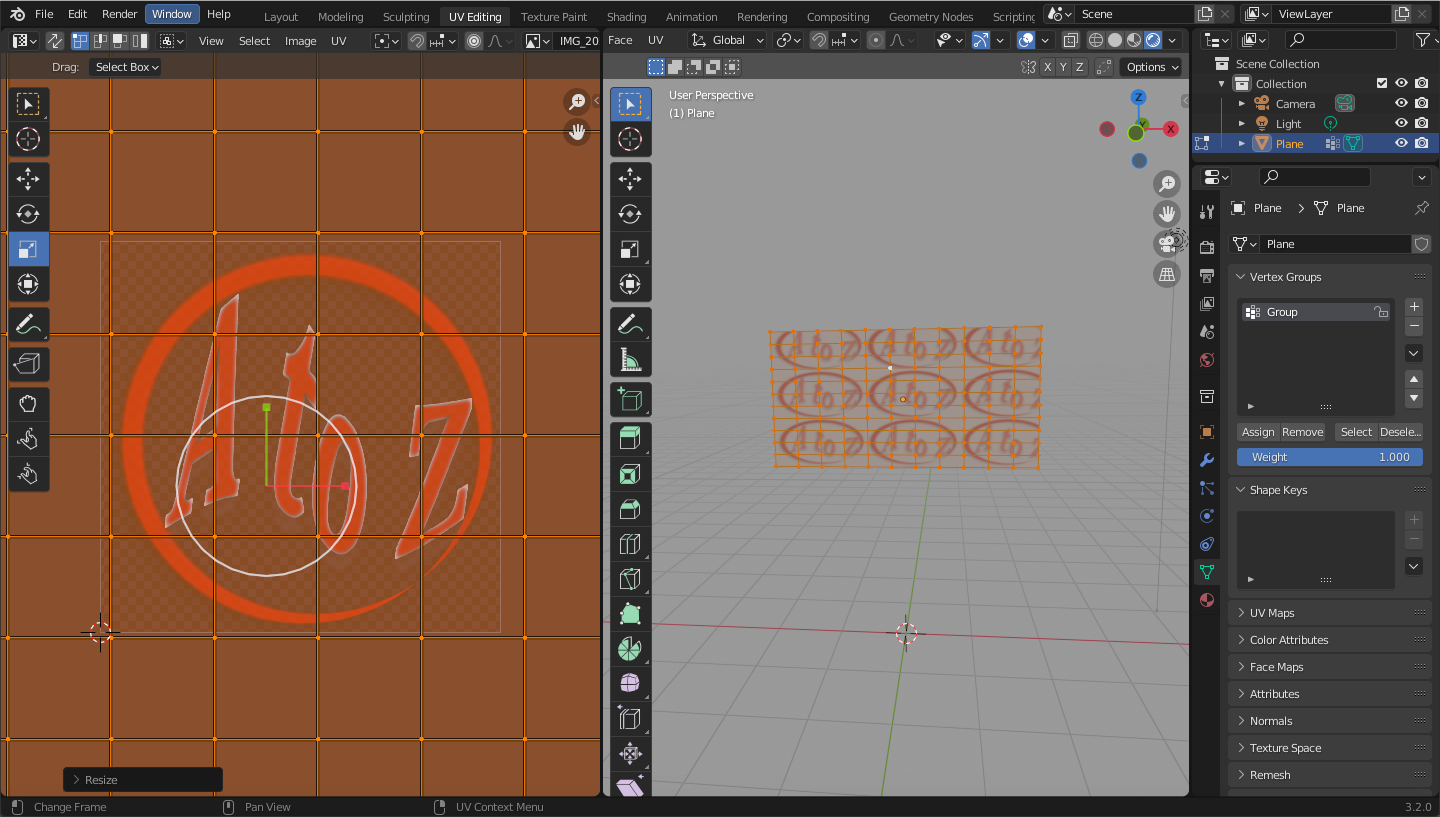Open the Options dropdown in 3D viewport
The image size is (1440, 817).
coord(1150,67)
